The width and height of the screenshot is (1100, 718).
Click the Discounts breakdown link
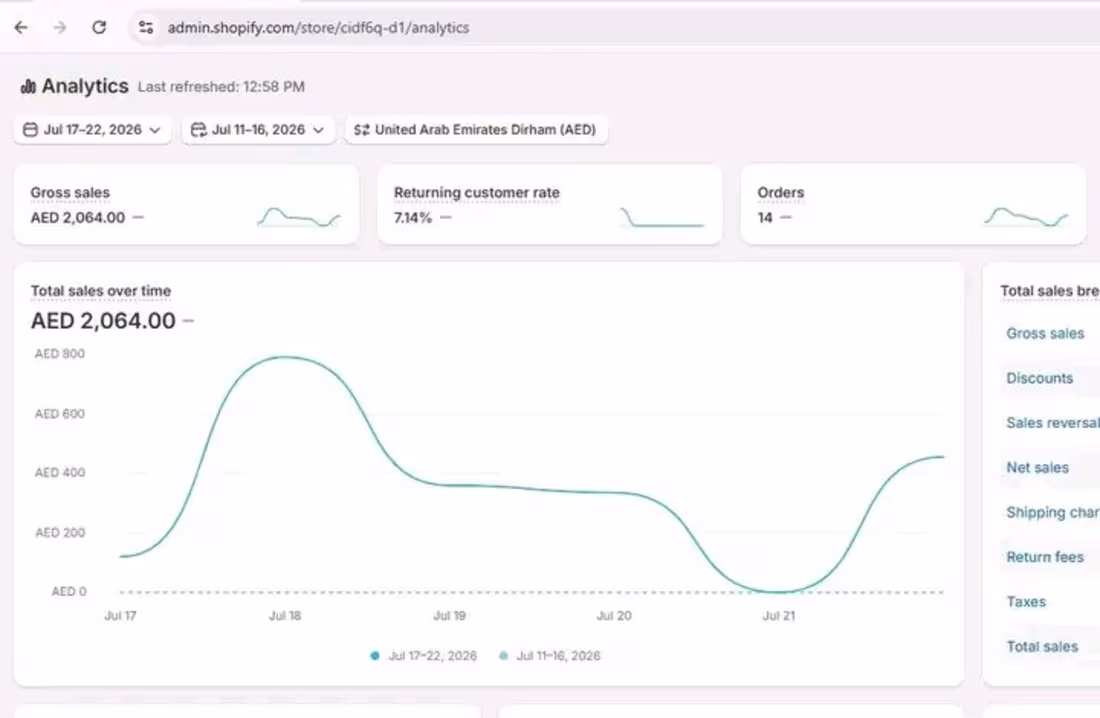pyautogui.click(x=1039, y=378)
